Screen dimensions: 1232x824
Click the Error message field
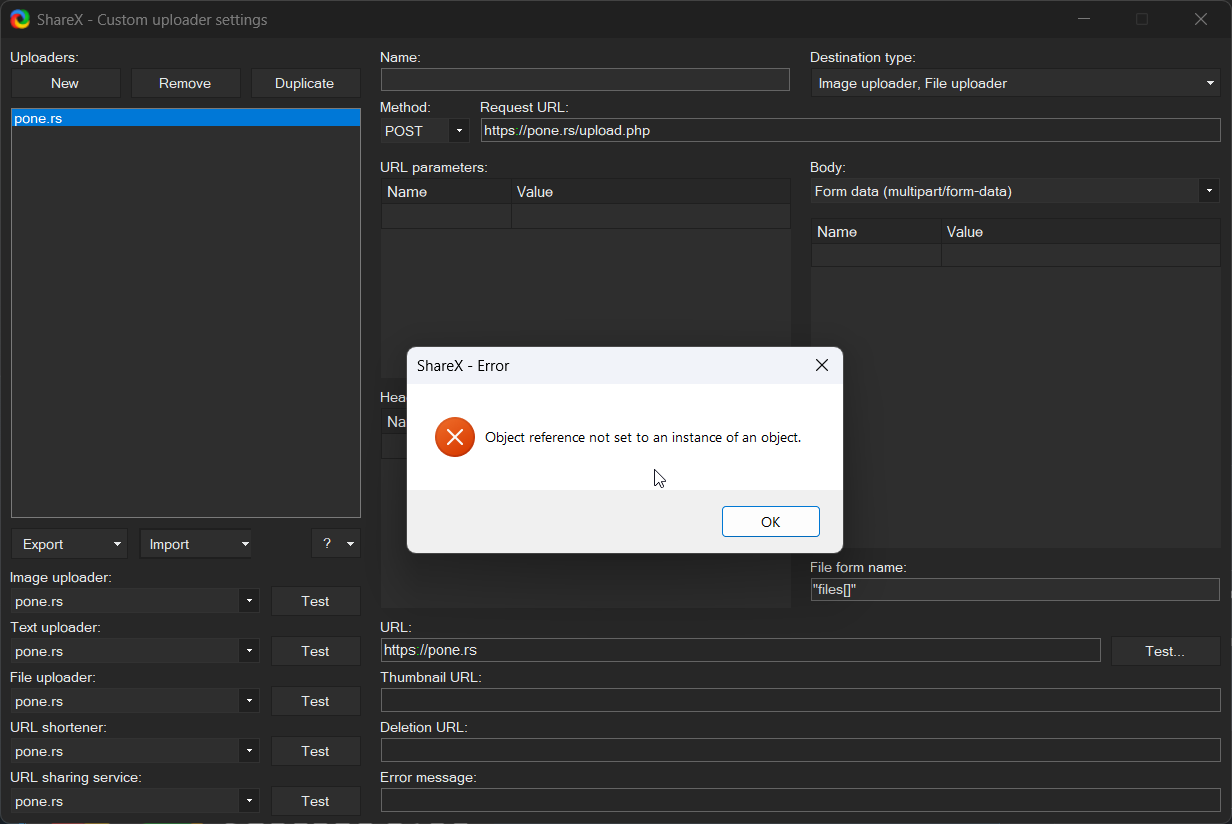[801, 800]
